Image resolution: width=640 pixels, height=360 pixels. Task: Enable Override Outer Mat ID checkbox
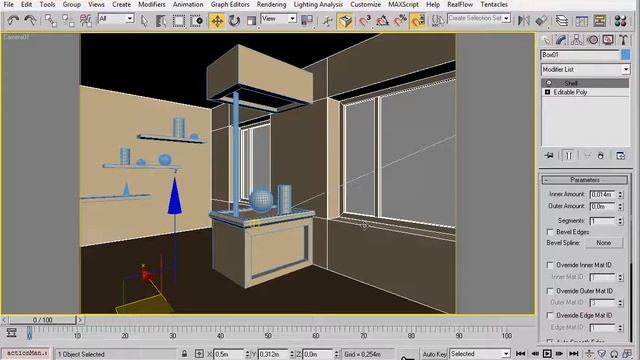(550, 291)
